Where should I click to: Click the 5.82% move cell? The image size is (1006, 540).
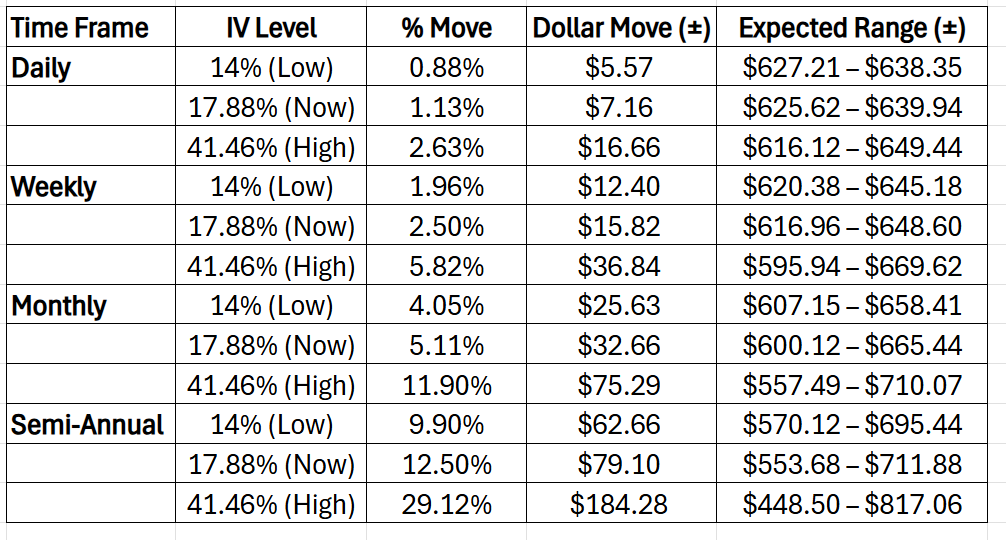447,267
